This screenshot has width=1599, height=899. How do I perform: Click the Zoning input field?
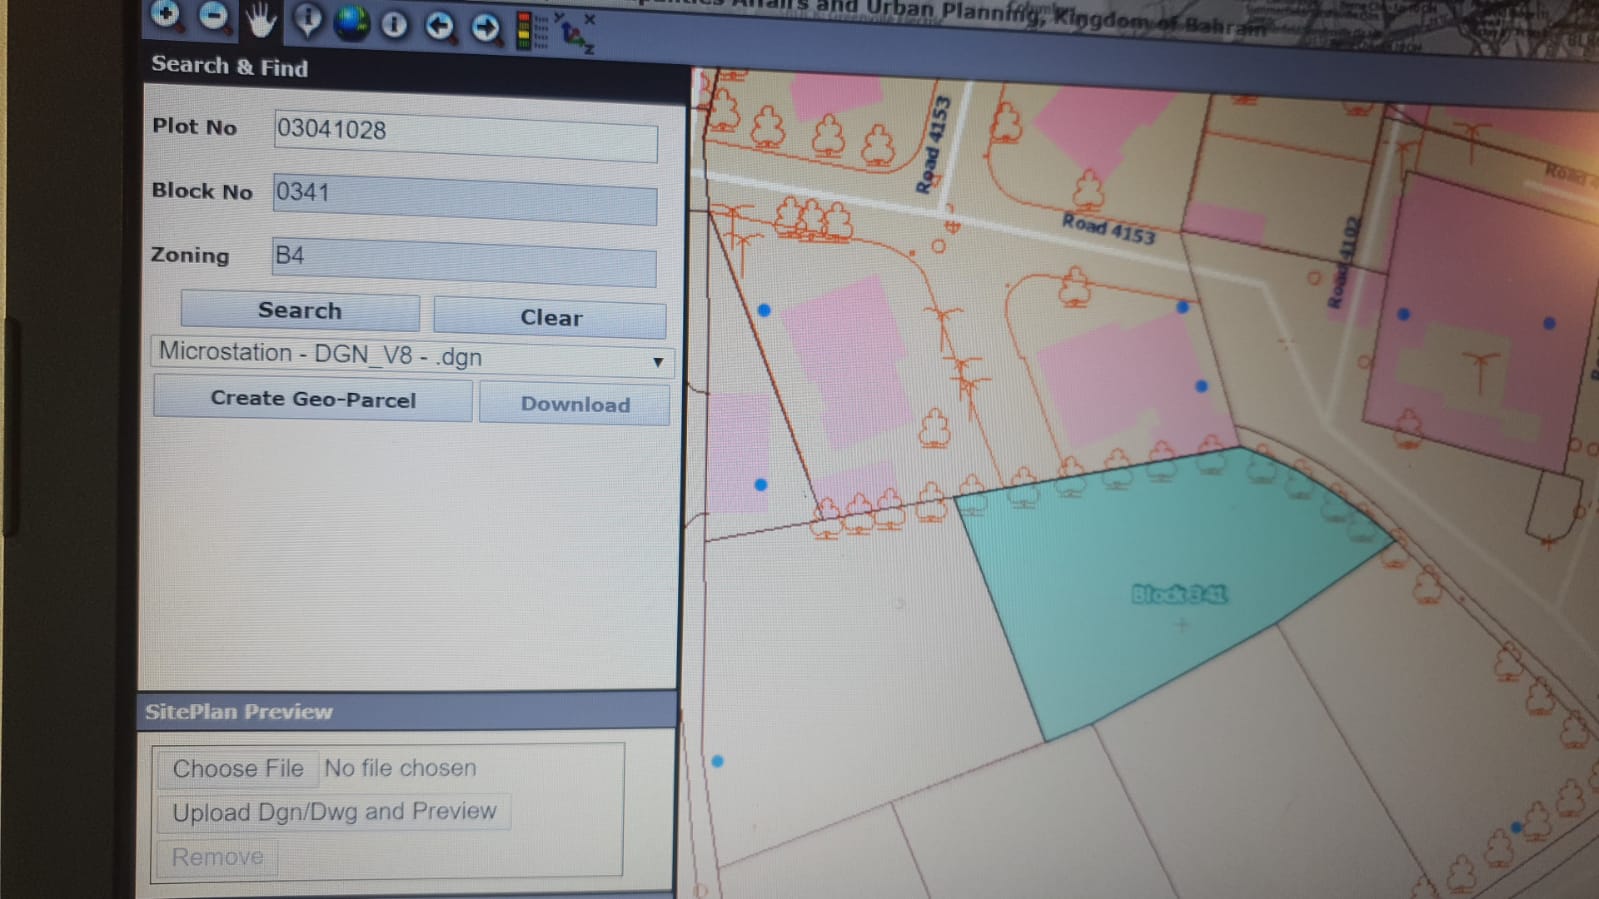pyautogui.click(x=464, y=261)
